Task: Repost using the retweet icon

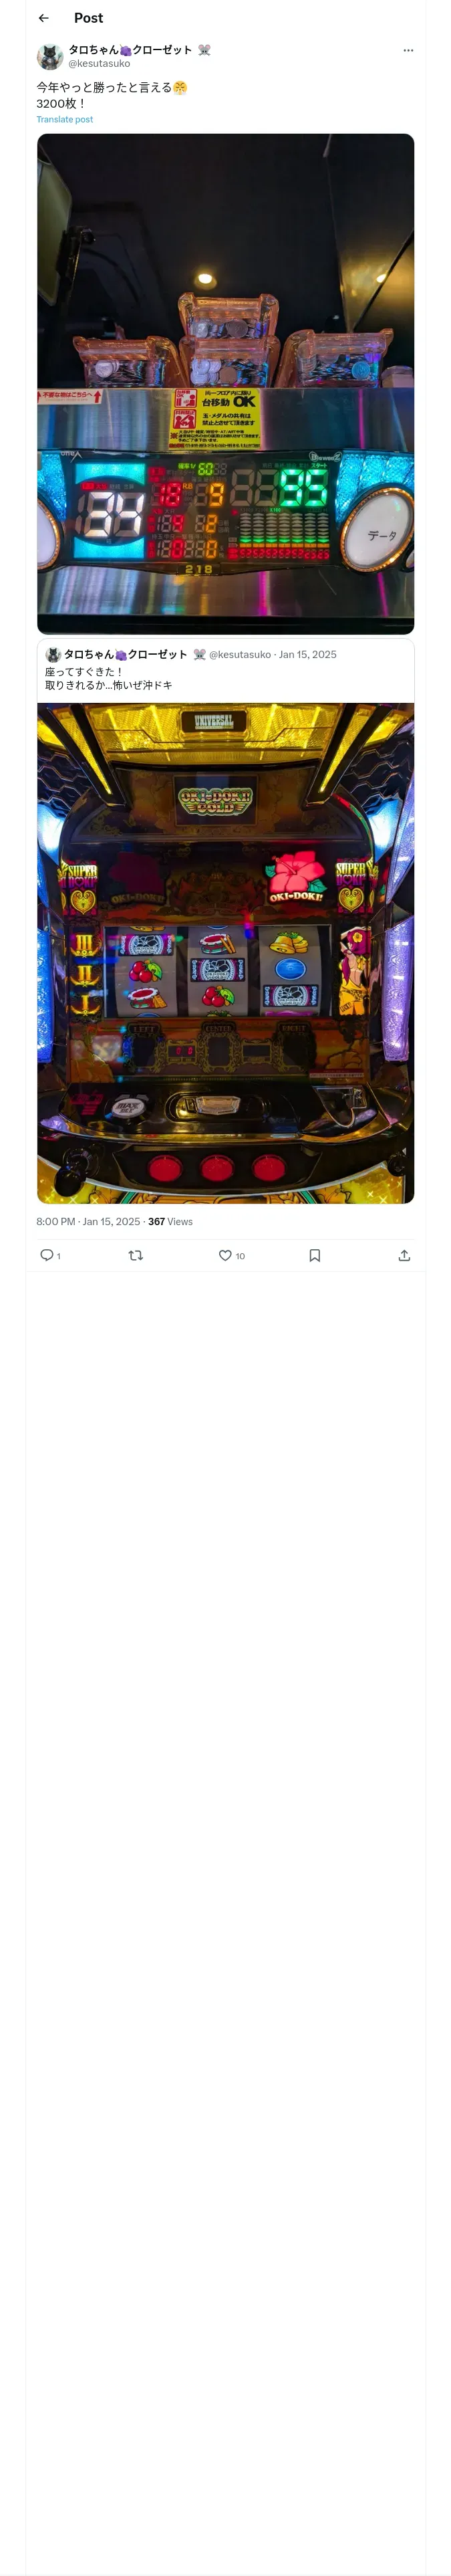Action: [136, 1255]
